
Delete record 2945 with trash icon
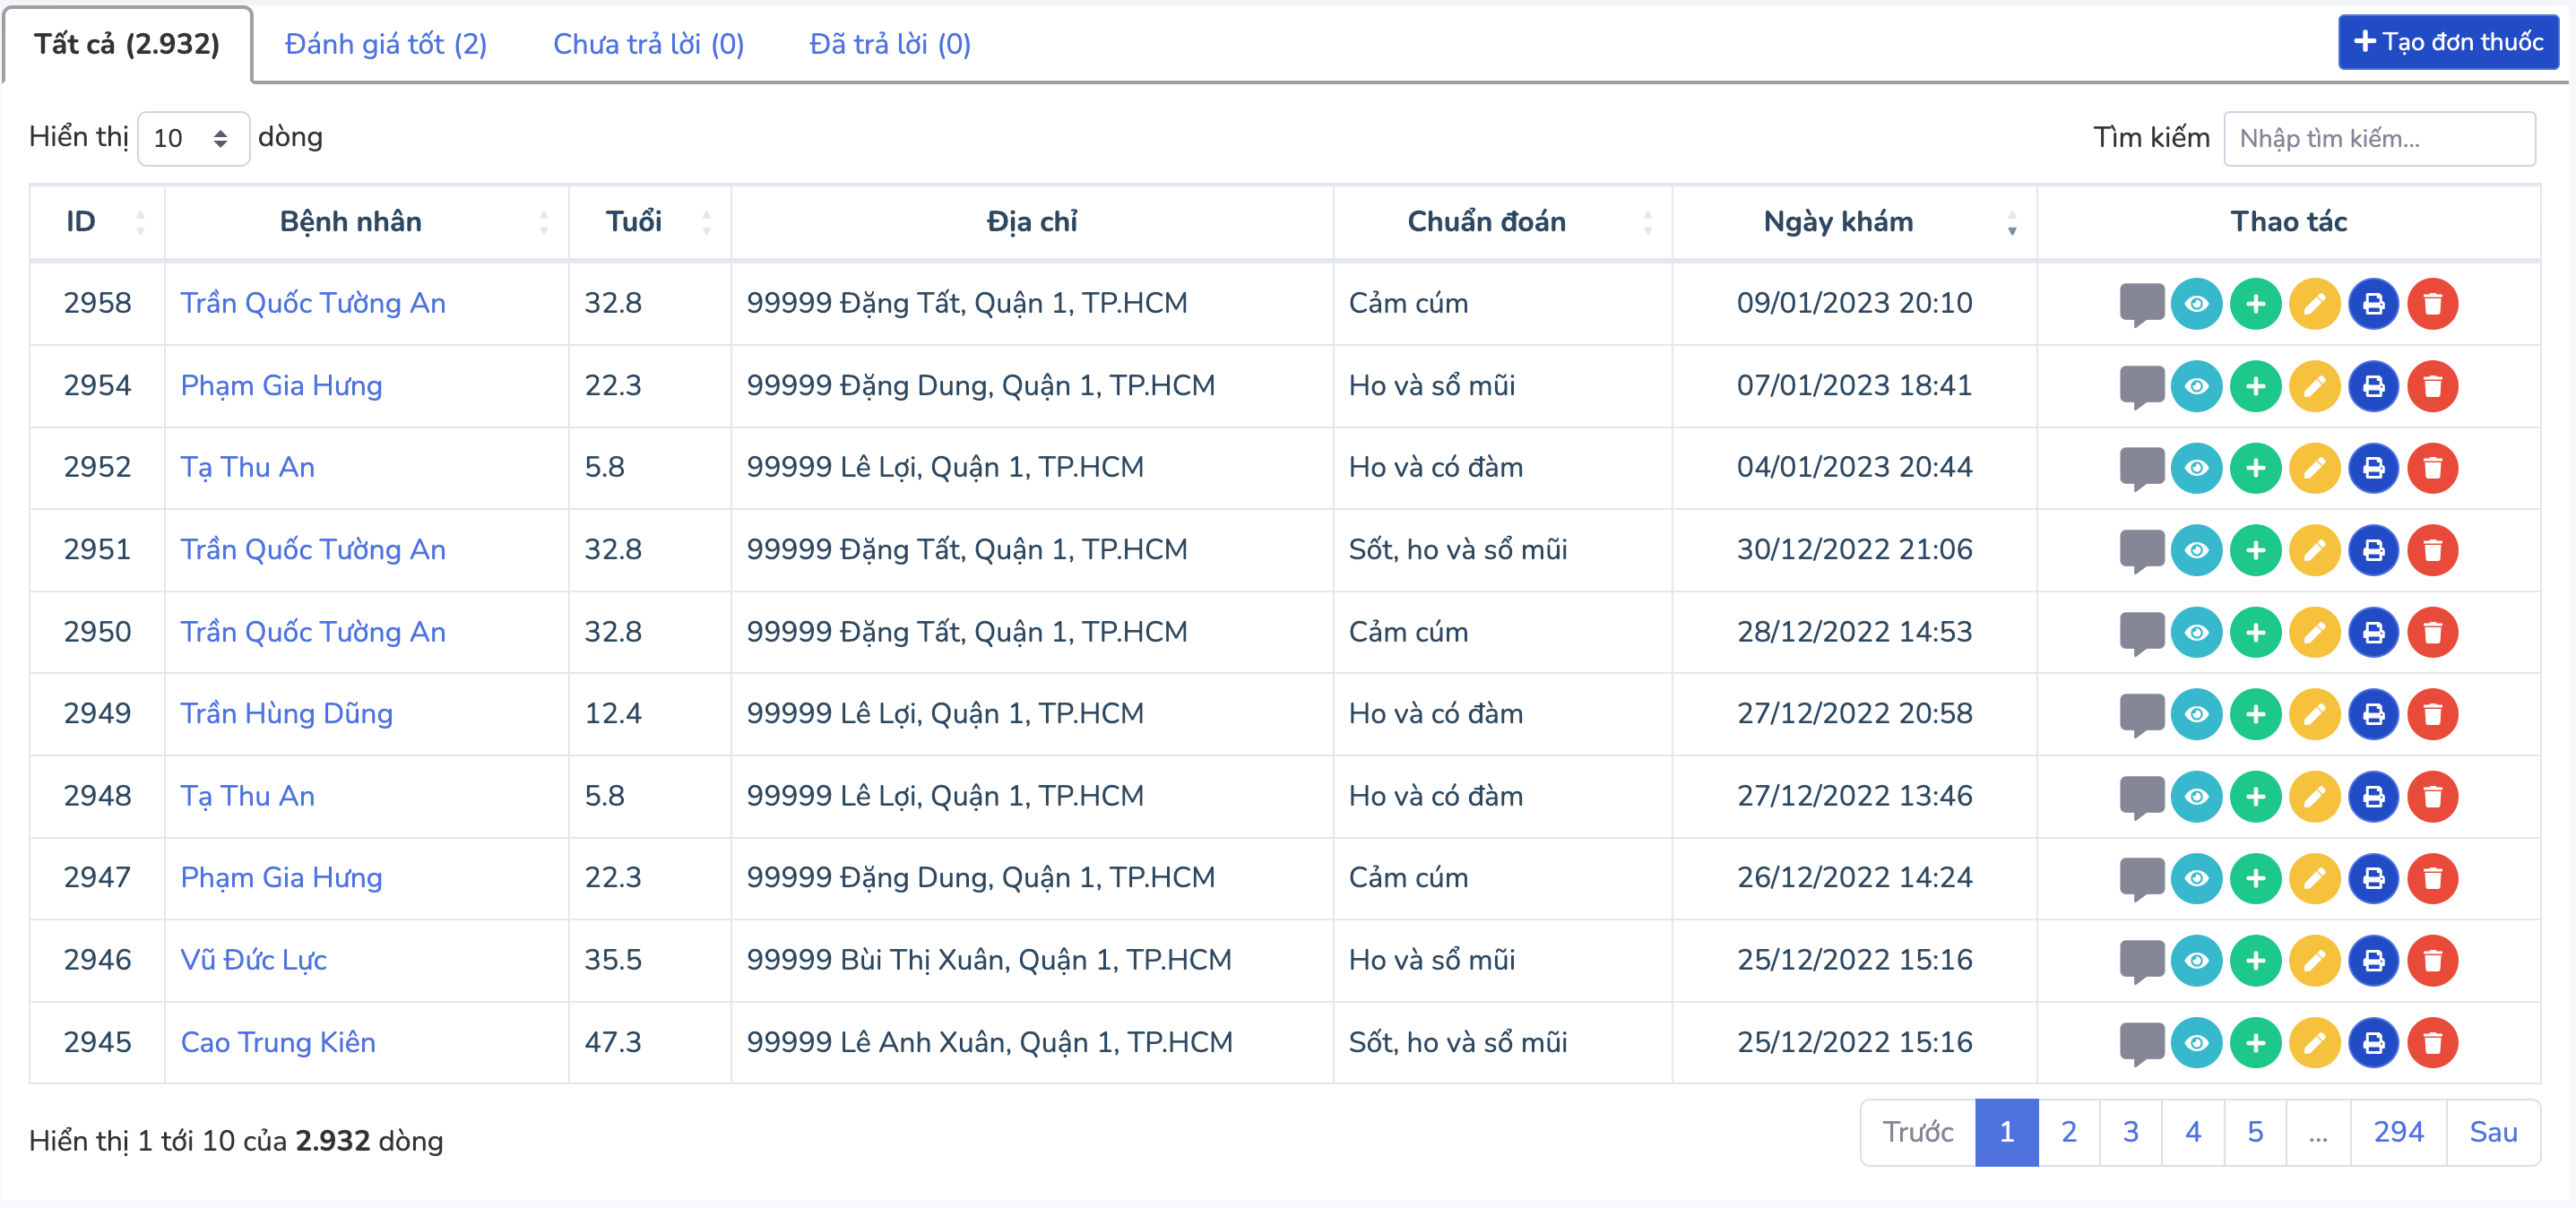point(2432,1043)
